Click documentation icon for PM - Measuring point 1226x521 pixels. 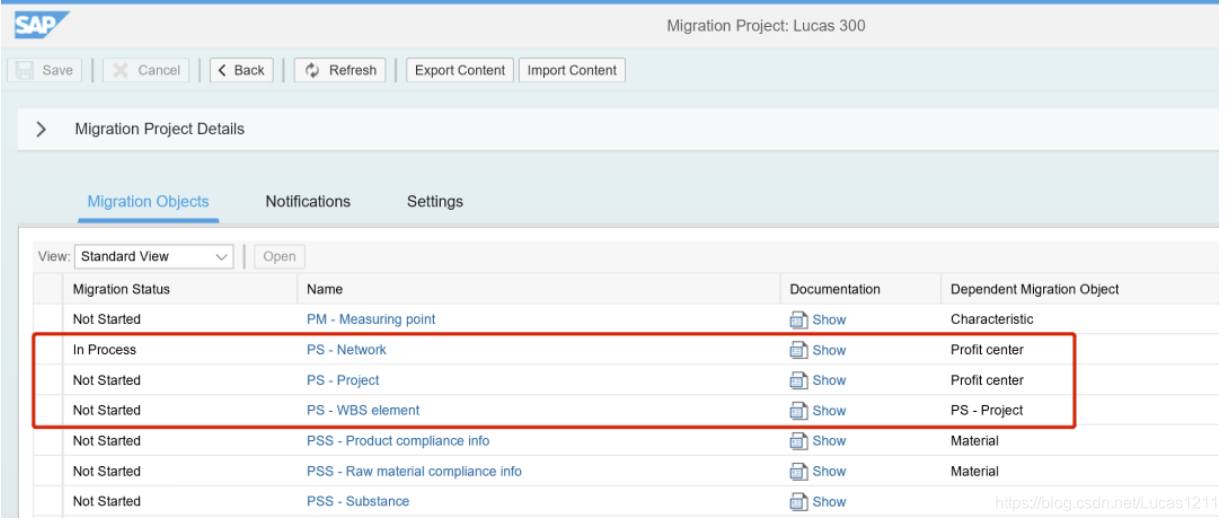[798, 320]
